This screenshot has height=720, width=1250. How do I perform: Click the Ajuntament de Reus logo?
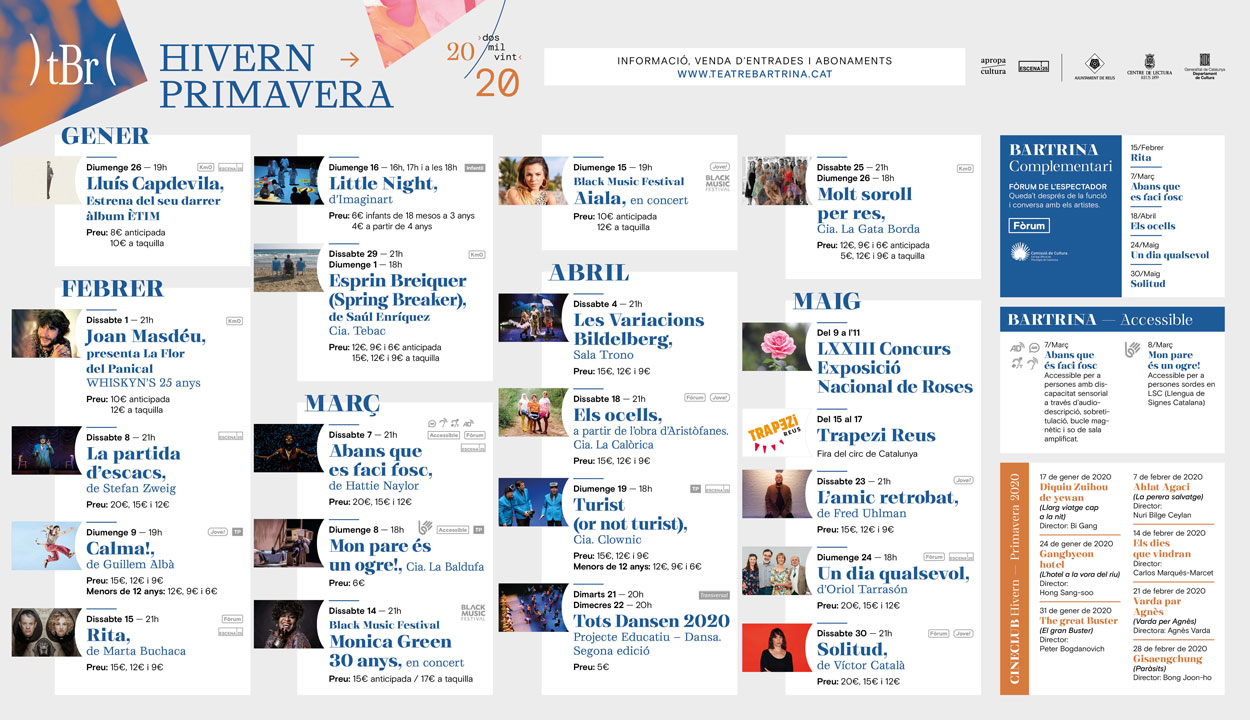pyautogui.click(x=1095, y=67)
